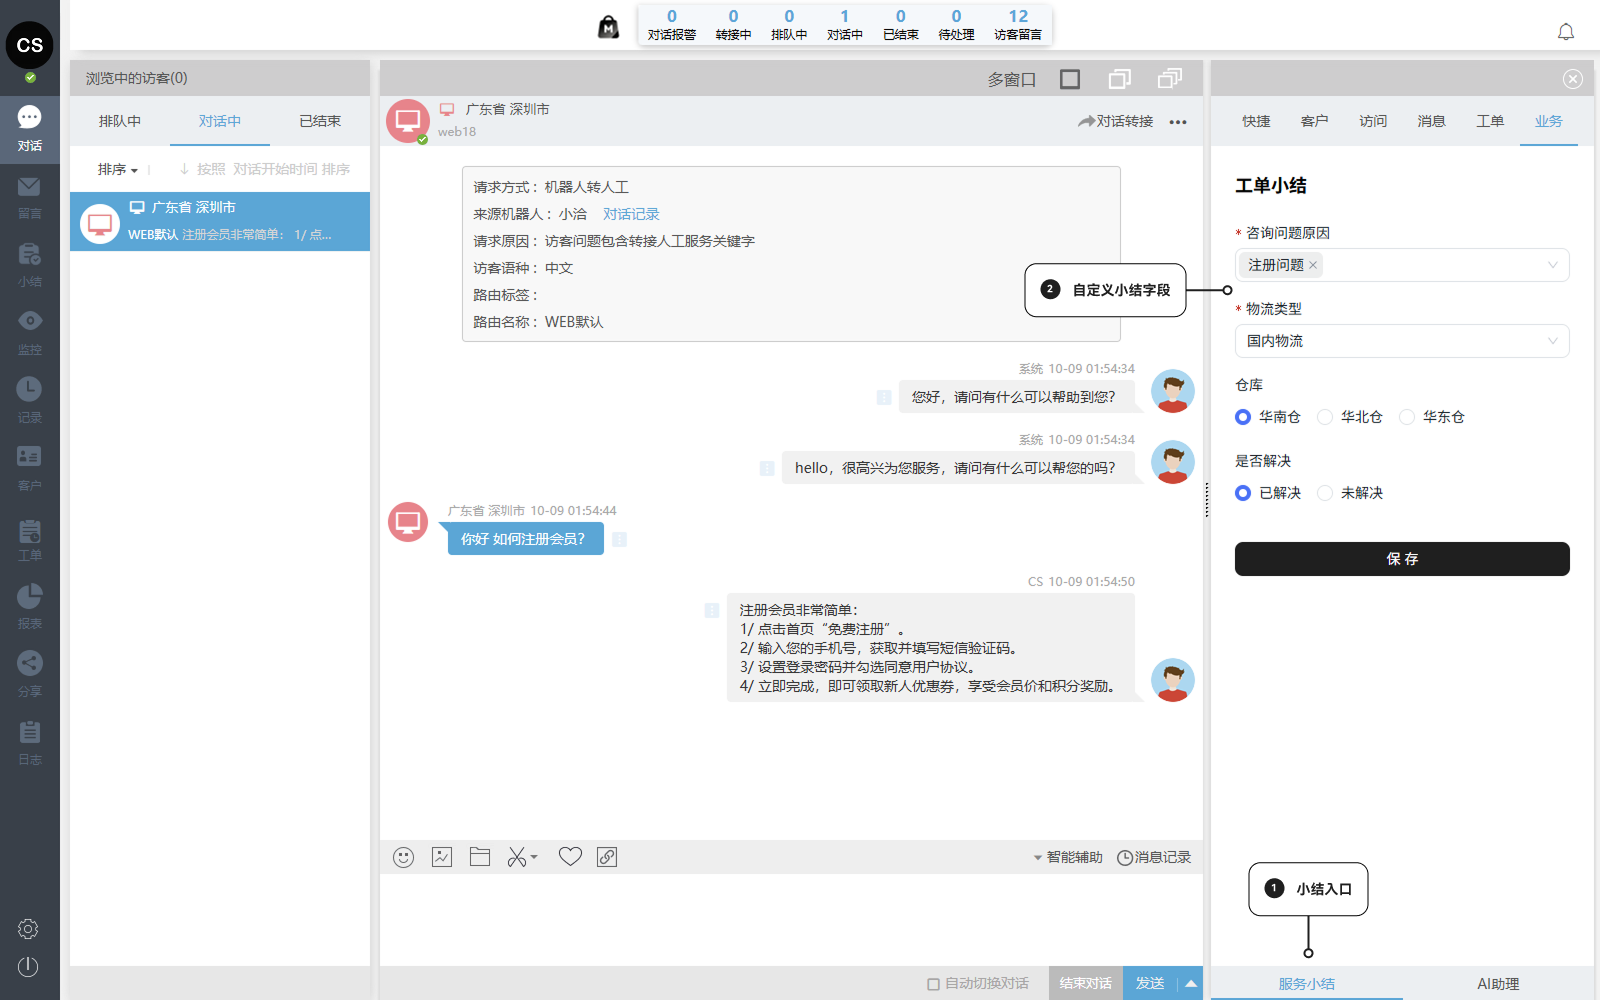Expand the send options arrow beside 发送
Viewport: 1600px width, 1000px height.
(x=1191, y=984)
